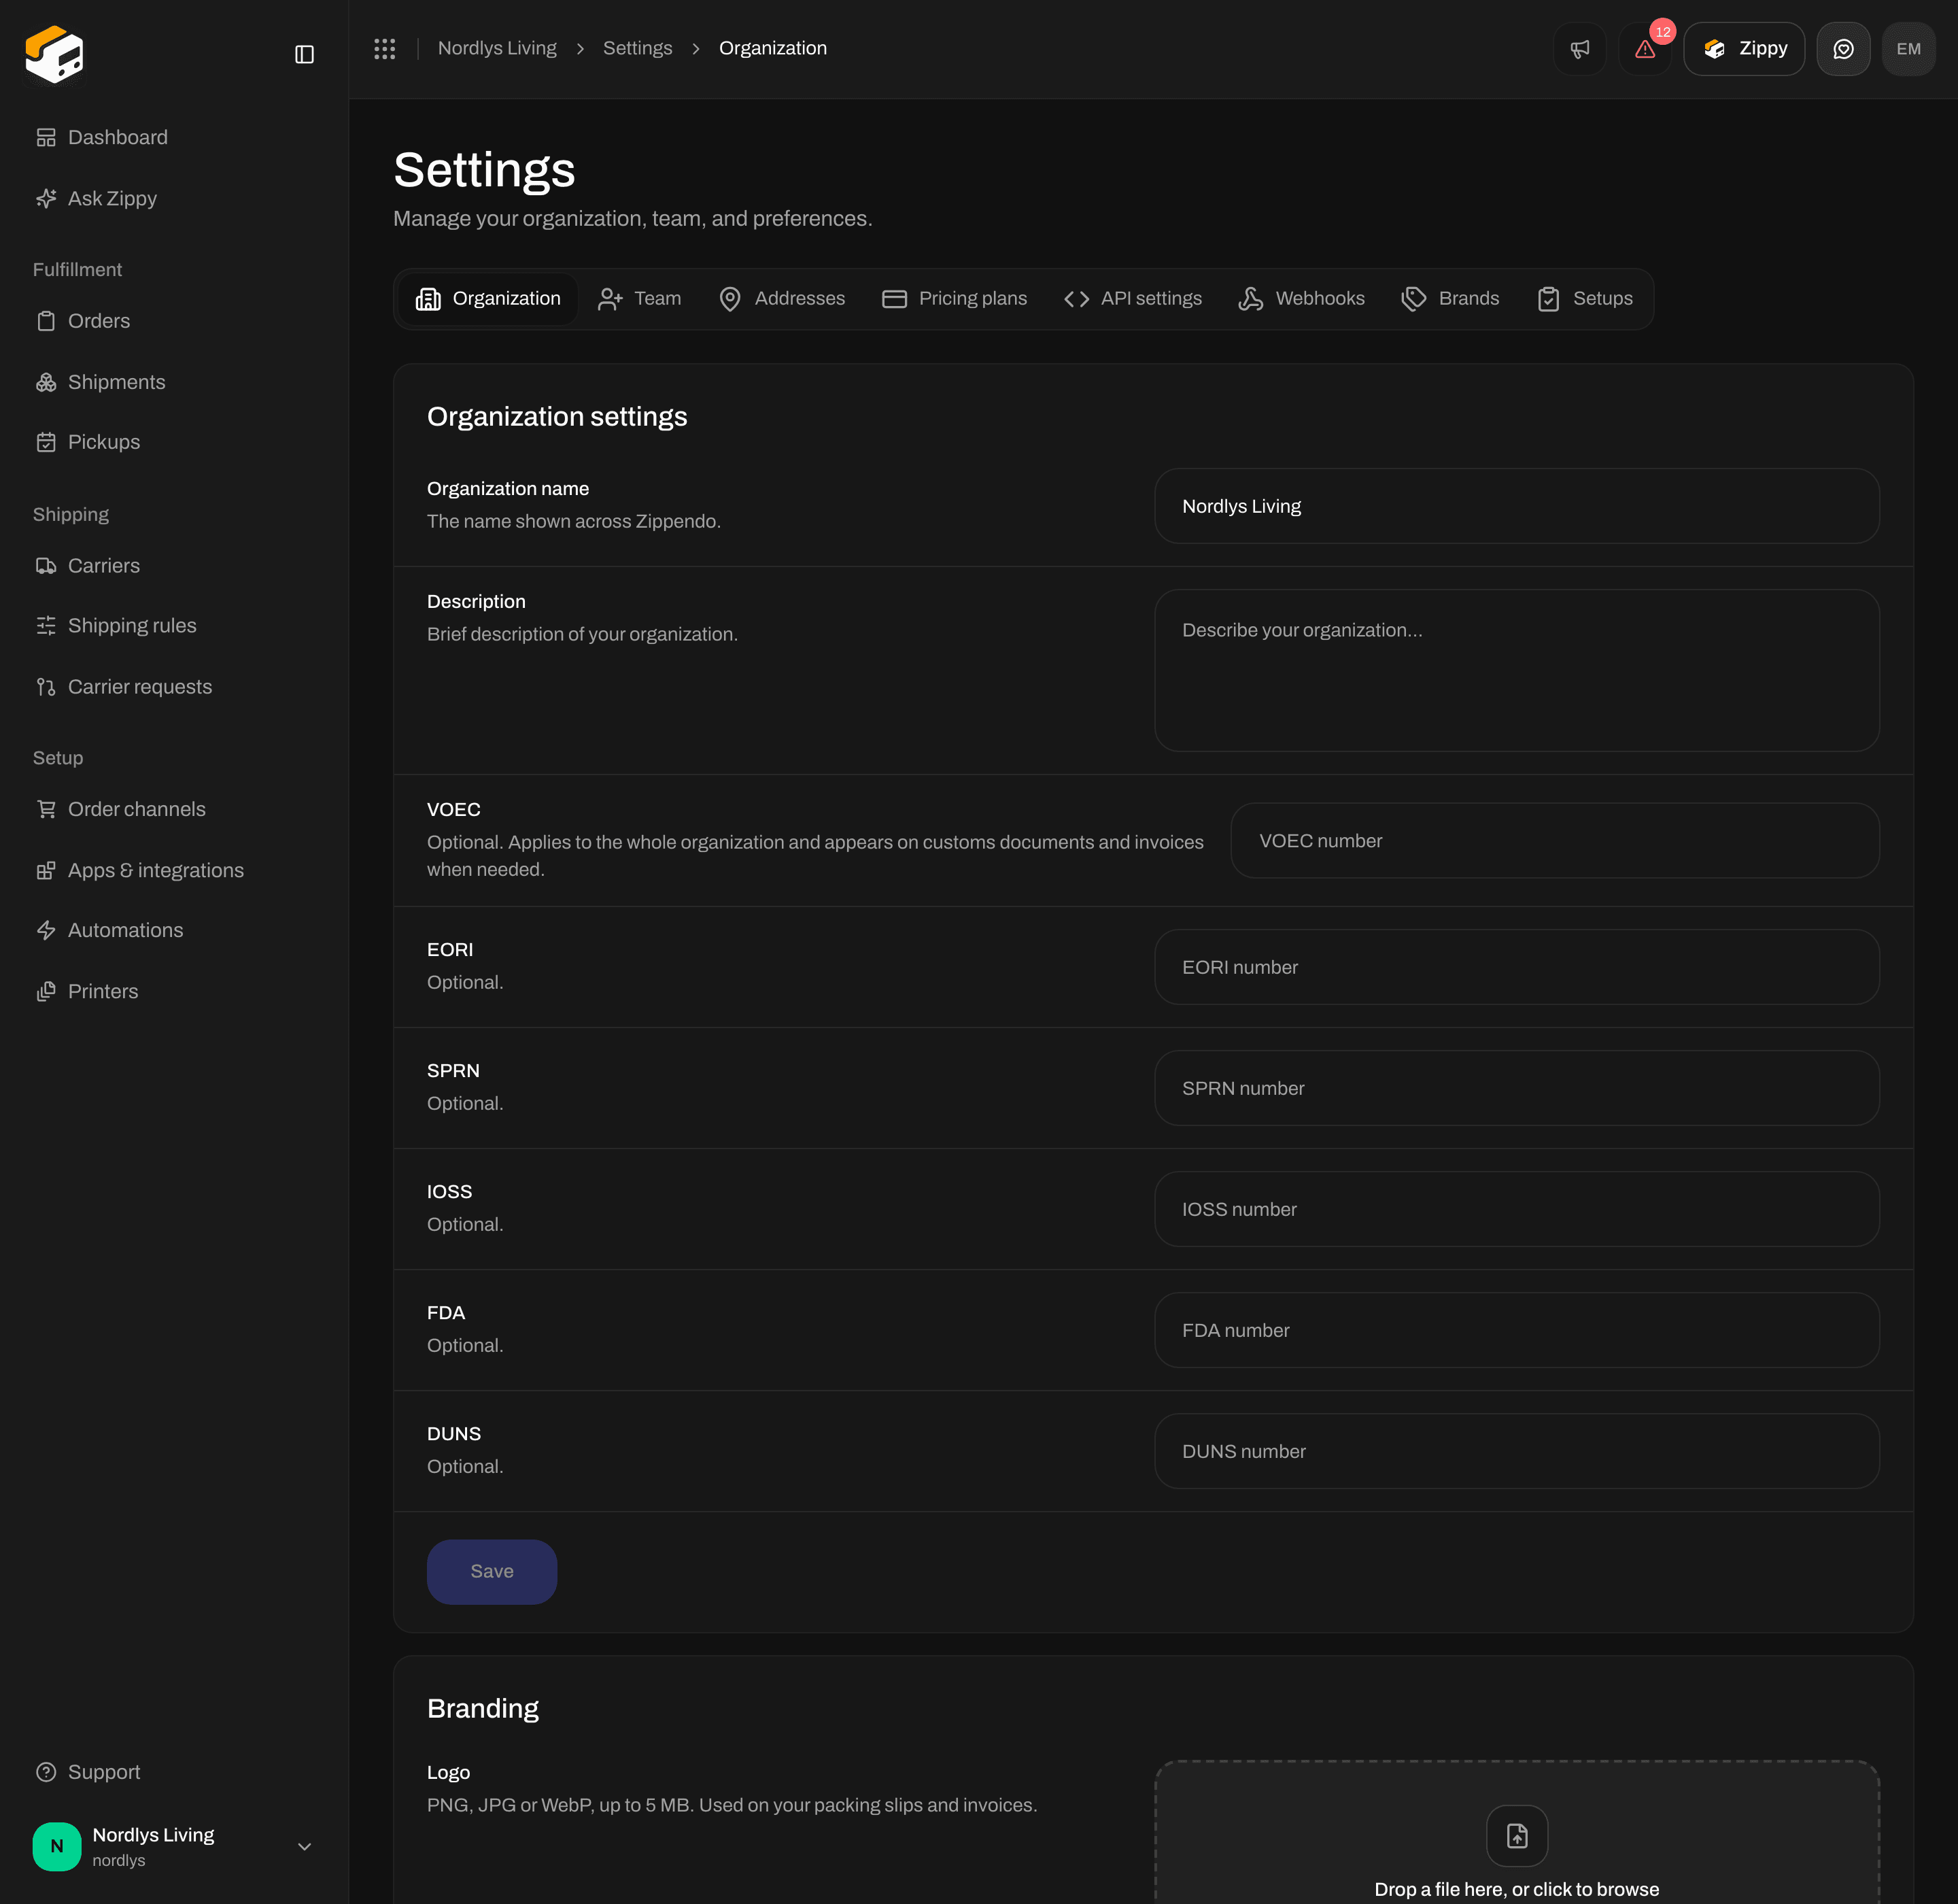Image resolution: width=1958 pixels, height=1904 pixels.
Task: Open Ask Zippy in sidebar
Action: [x=174, y=198]
